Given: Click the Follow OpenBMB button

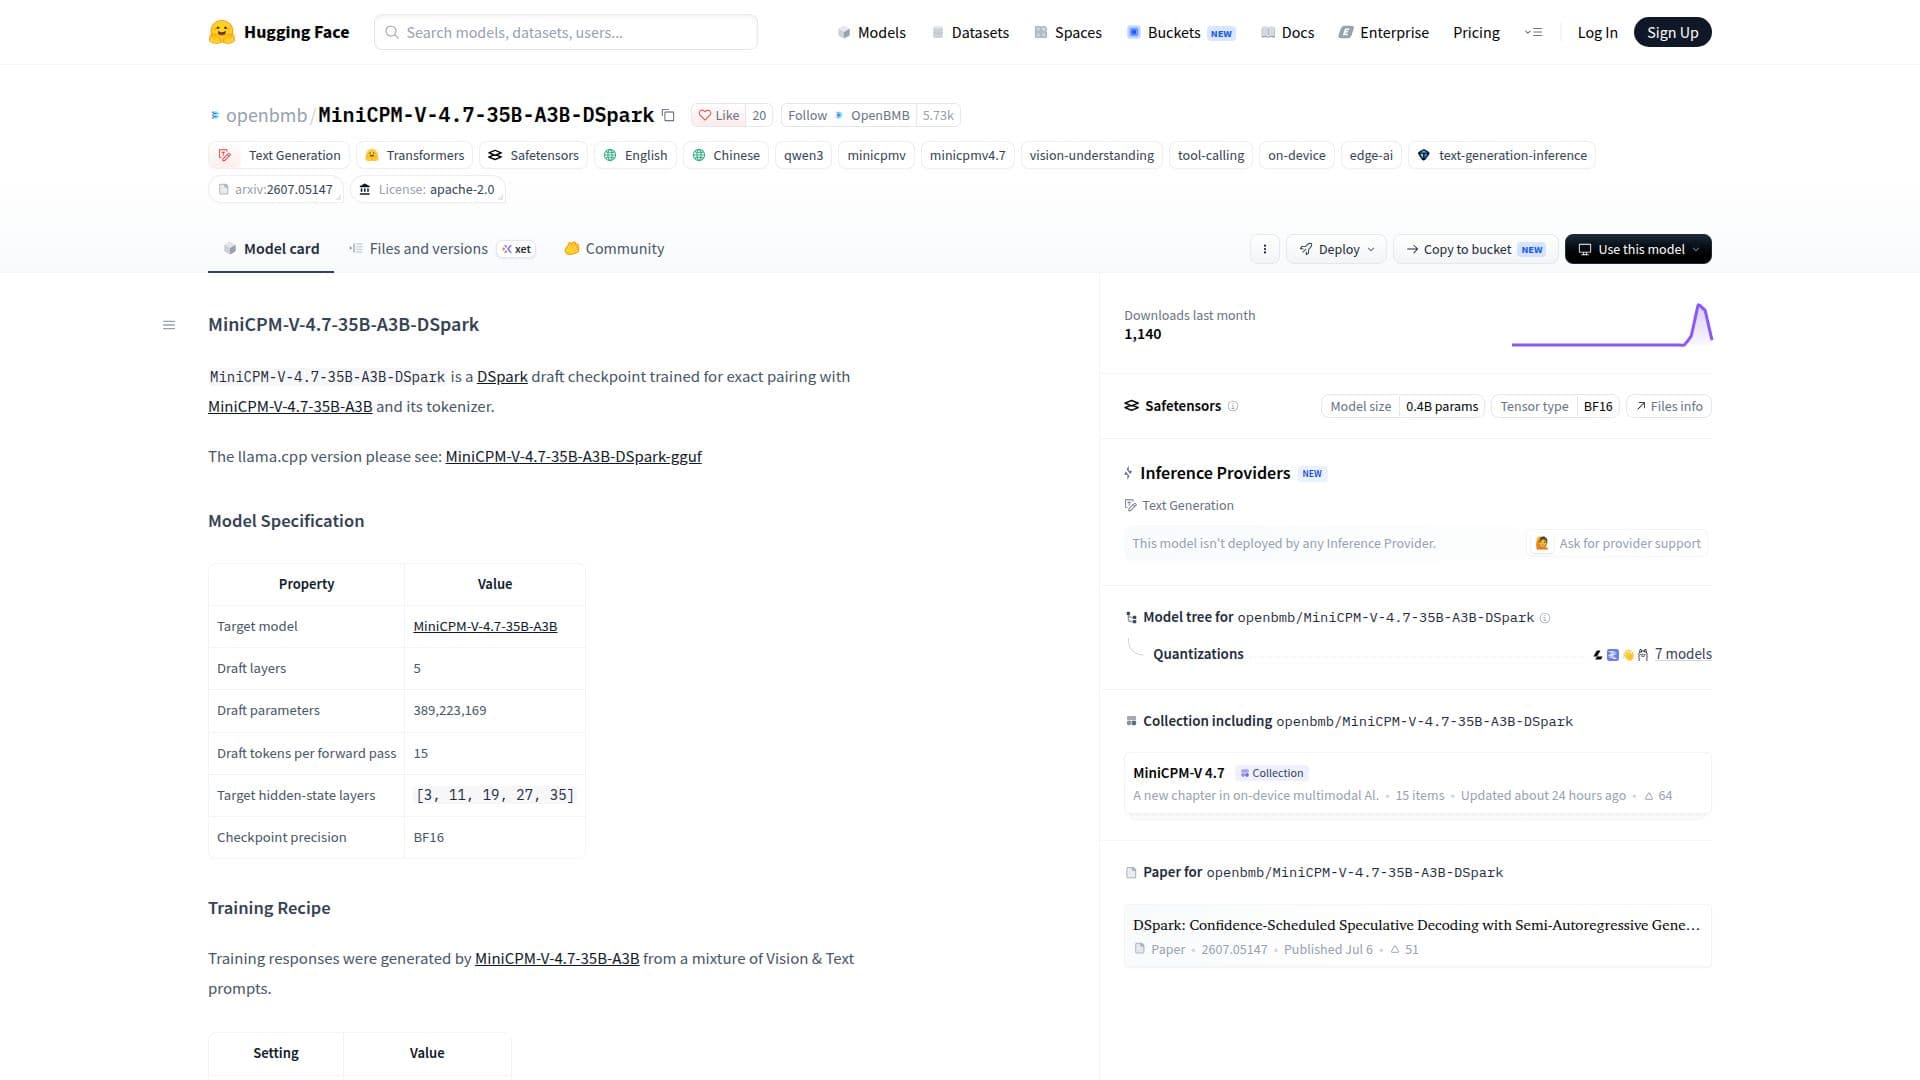Looking at the screenshot, I should pyautogui.click(x=848, y=115).
